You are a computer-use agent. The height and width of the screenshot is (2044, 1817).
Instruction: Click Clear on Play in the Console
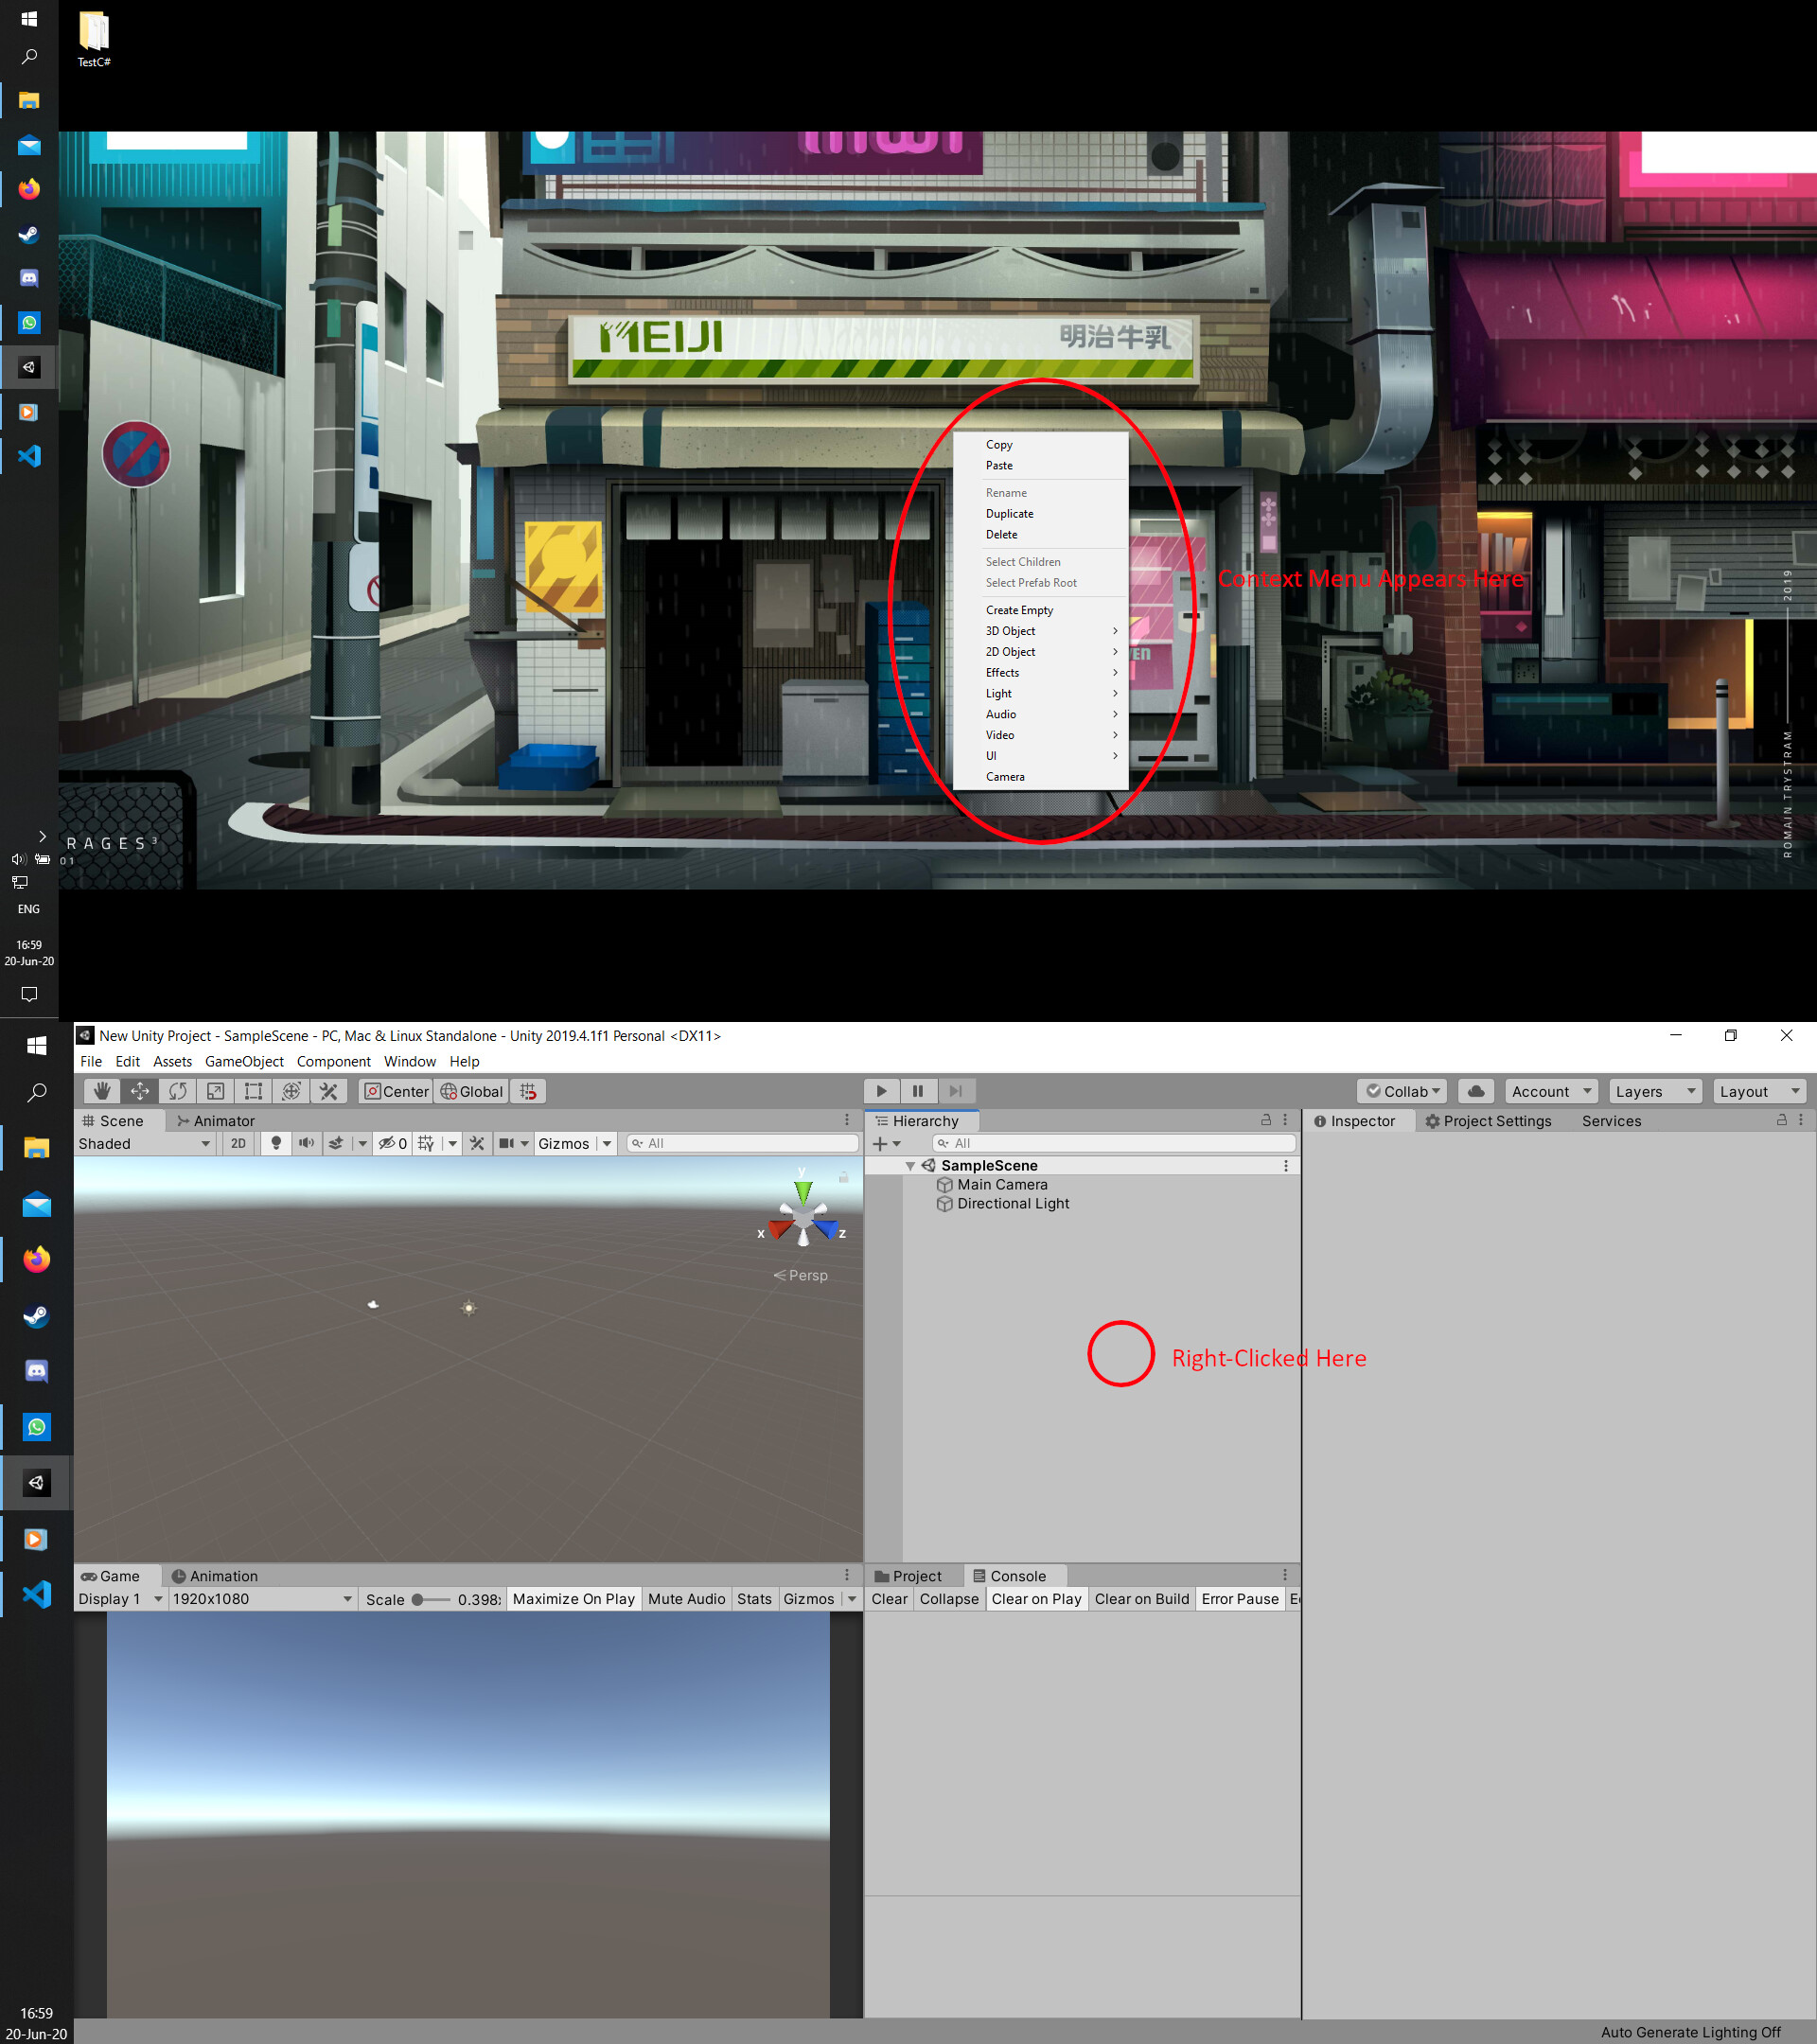tap(1036, 1598)
